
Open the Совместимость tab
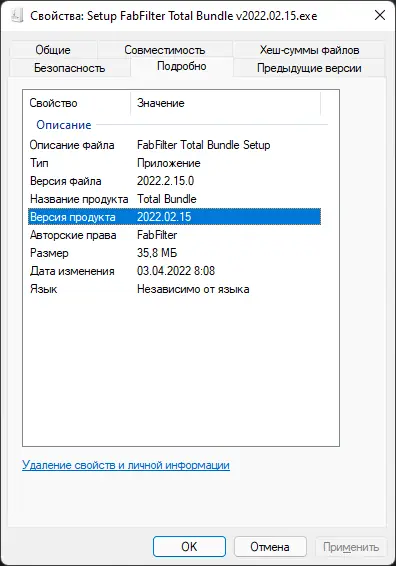coord(165,50)
